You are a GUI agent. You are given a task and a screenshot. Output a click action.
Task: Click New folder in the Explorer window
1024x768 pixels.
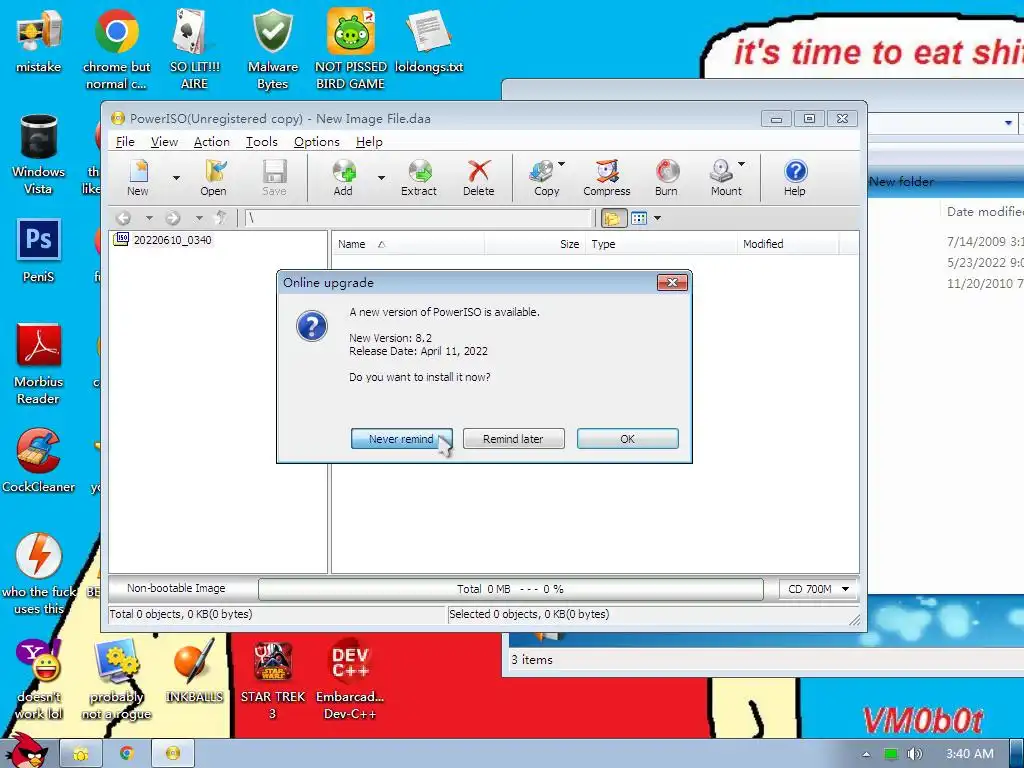coord(901,182)
